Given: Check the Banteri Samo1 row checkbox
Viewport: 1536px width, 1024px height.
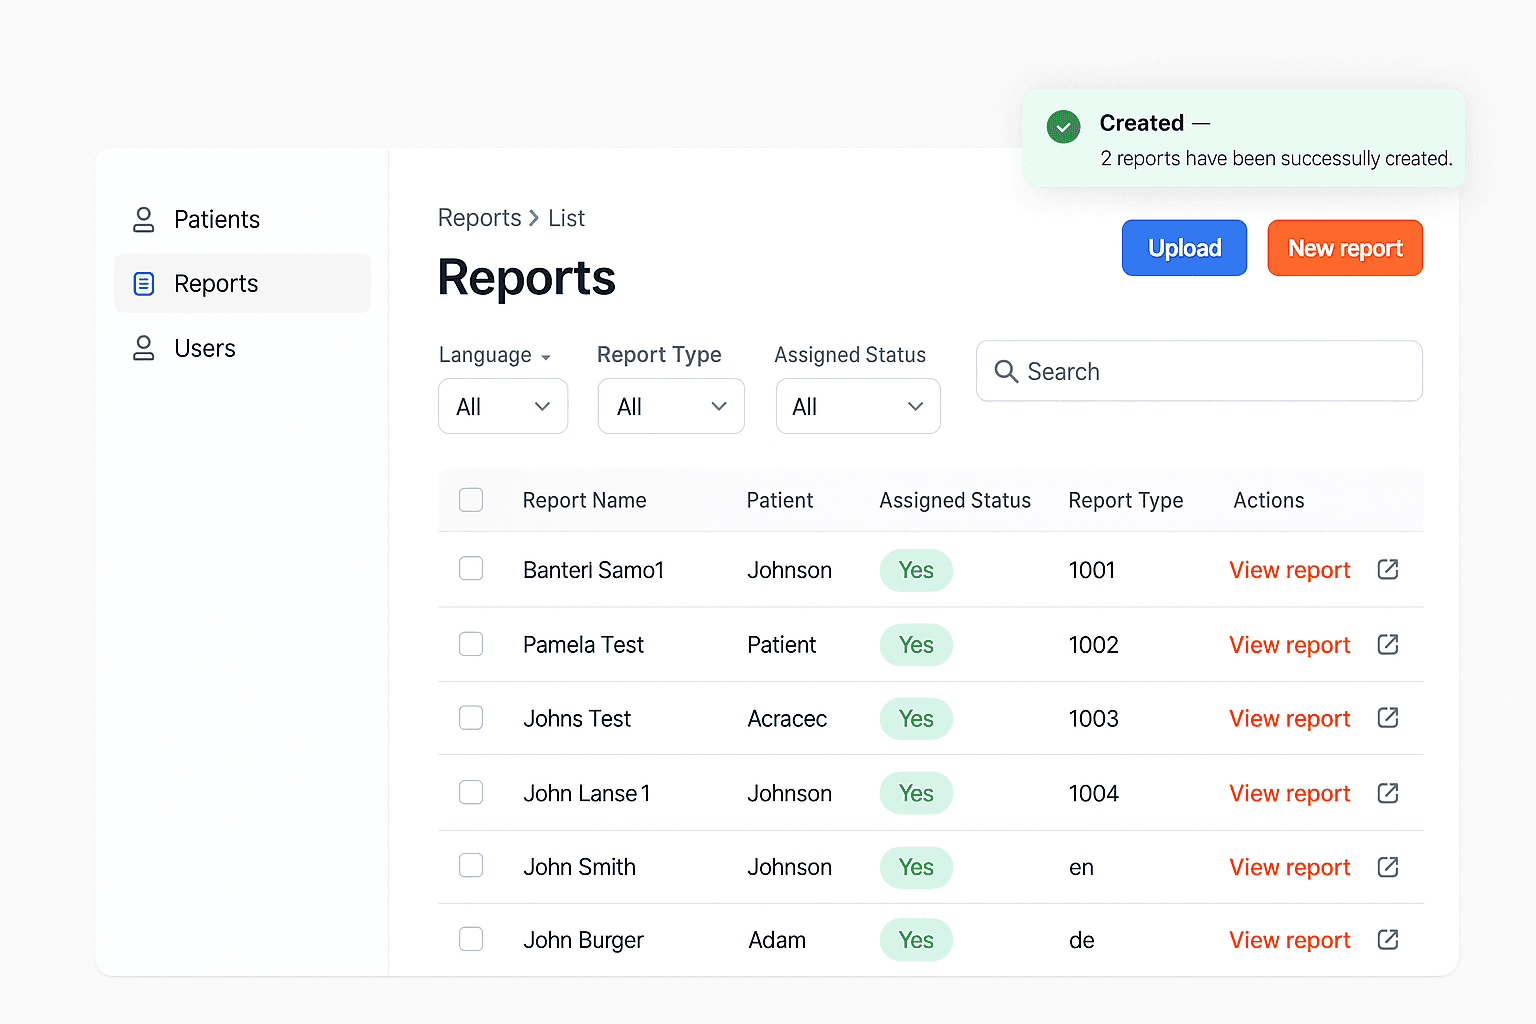Looking at the screenshot, I should 471,568.
